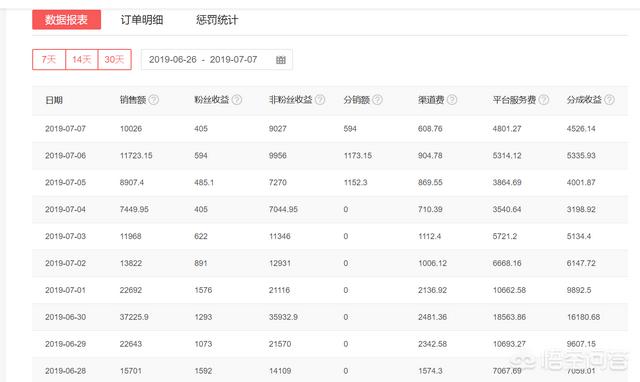The image size is (640, 382).
Task: Select the date cell 2019-06-28
Action: click(65, 371)
